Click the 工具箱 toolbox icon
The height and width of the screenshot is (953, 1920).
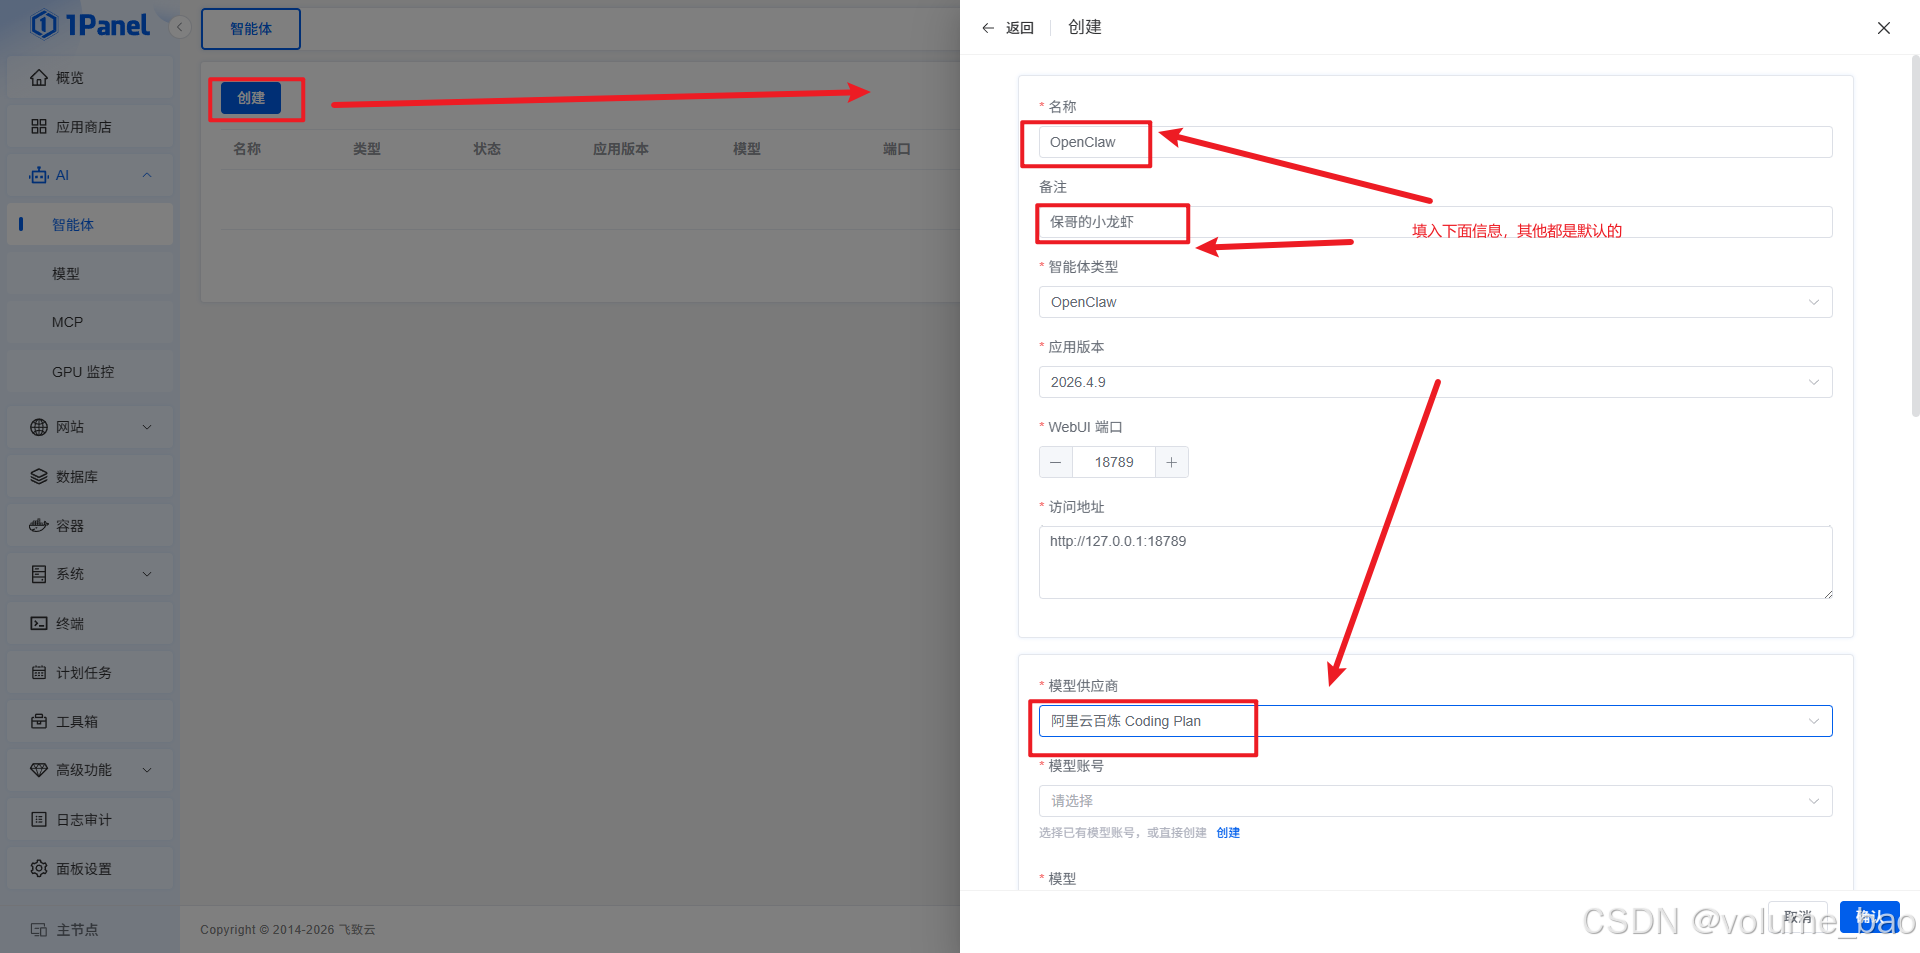click(39, 721)
